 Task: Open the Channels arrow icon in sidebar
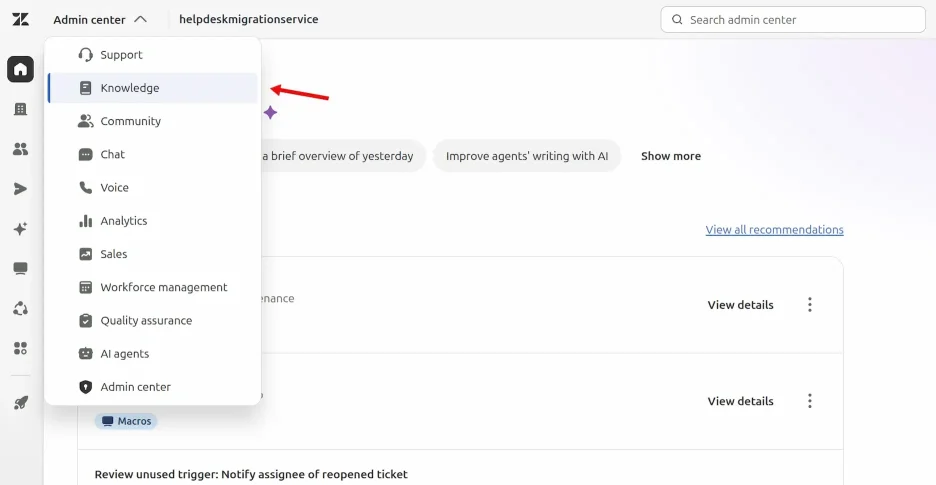pyautogui.click(x=20, y=189)
